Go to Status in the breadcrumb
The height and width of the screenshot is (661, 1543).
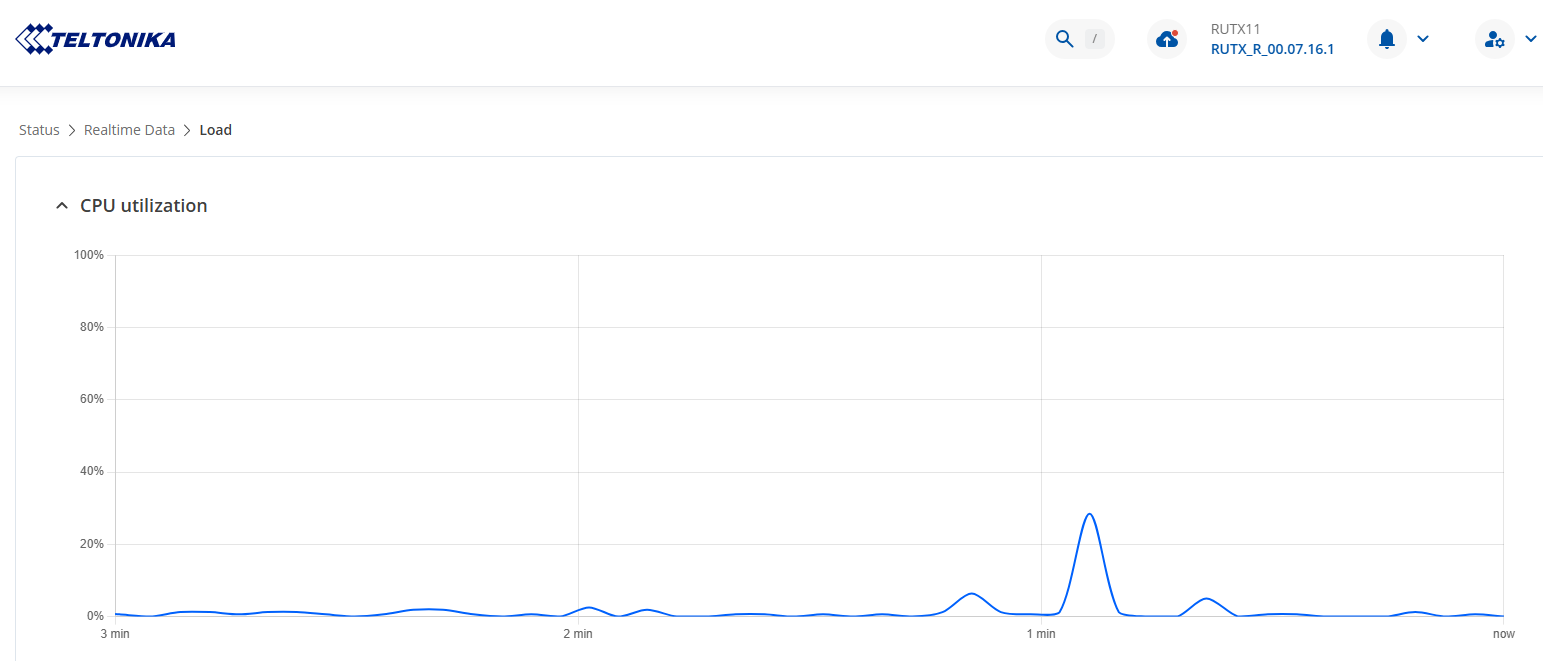39,130
